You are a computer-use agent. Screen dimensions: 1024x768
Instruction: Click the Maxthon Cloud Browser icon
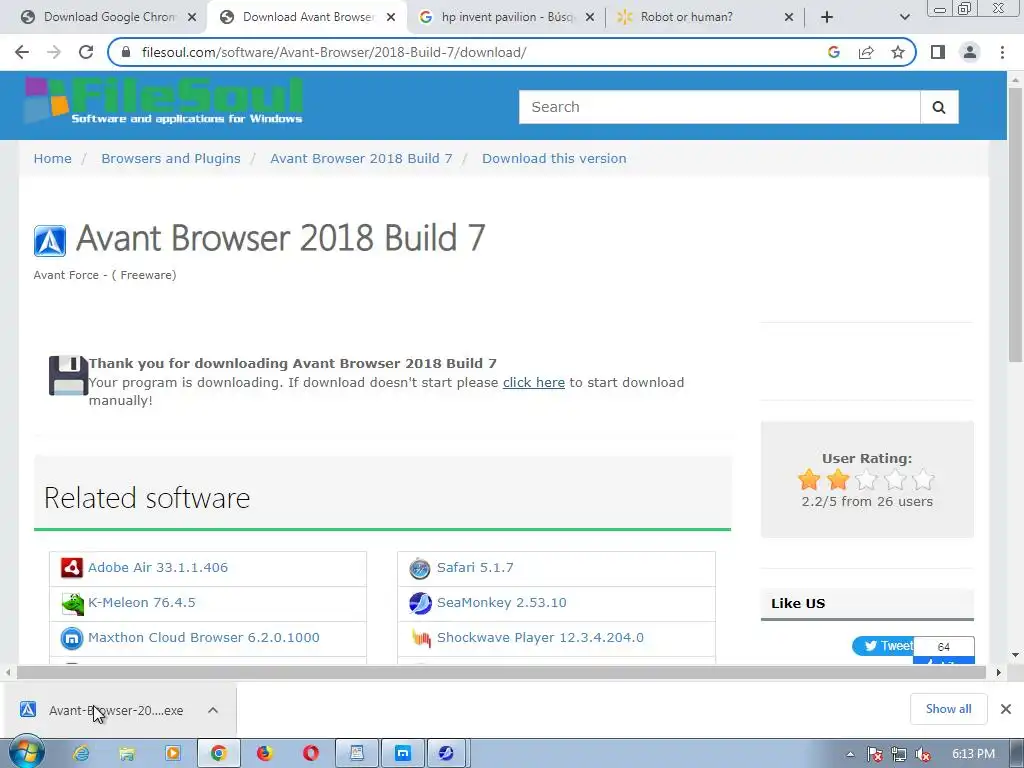tap(72, 638)
